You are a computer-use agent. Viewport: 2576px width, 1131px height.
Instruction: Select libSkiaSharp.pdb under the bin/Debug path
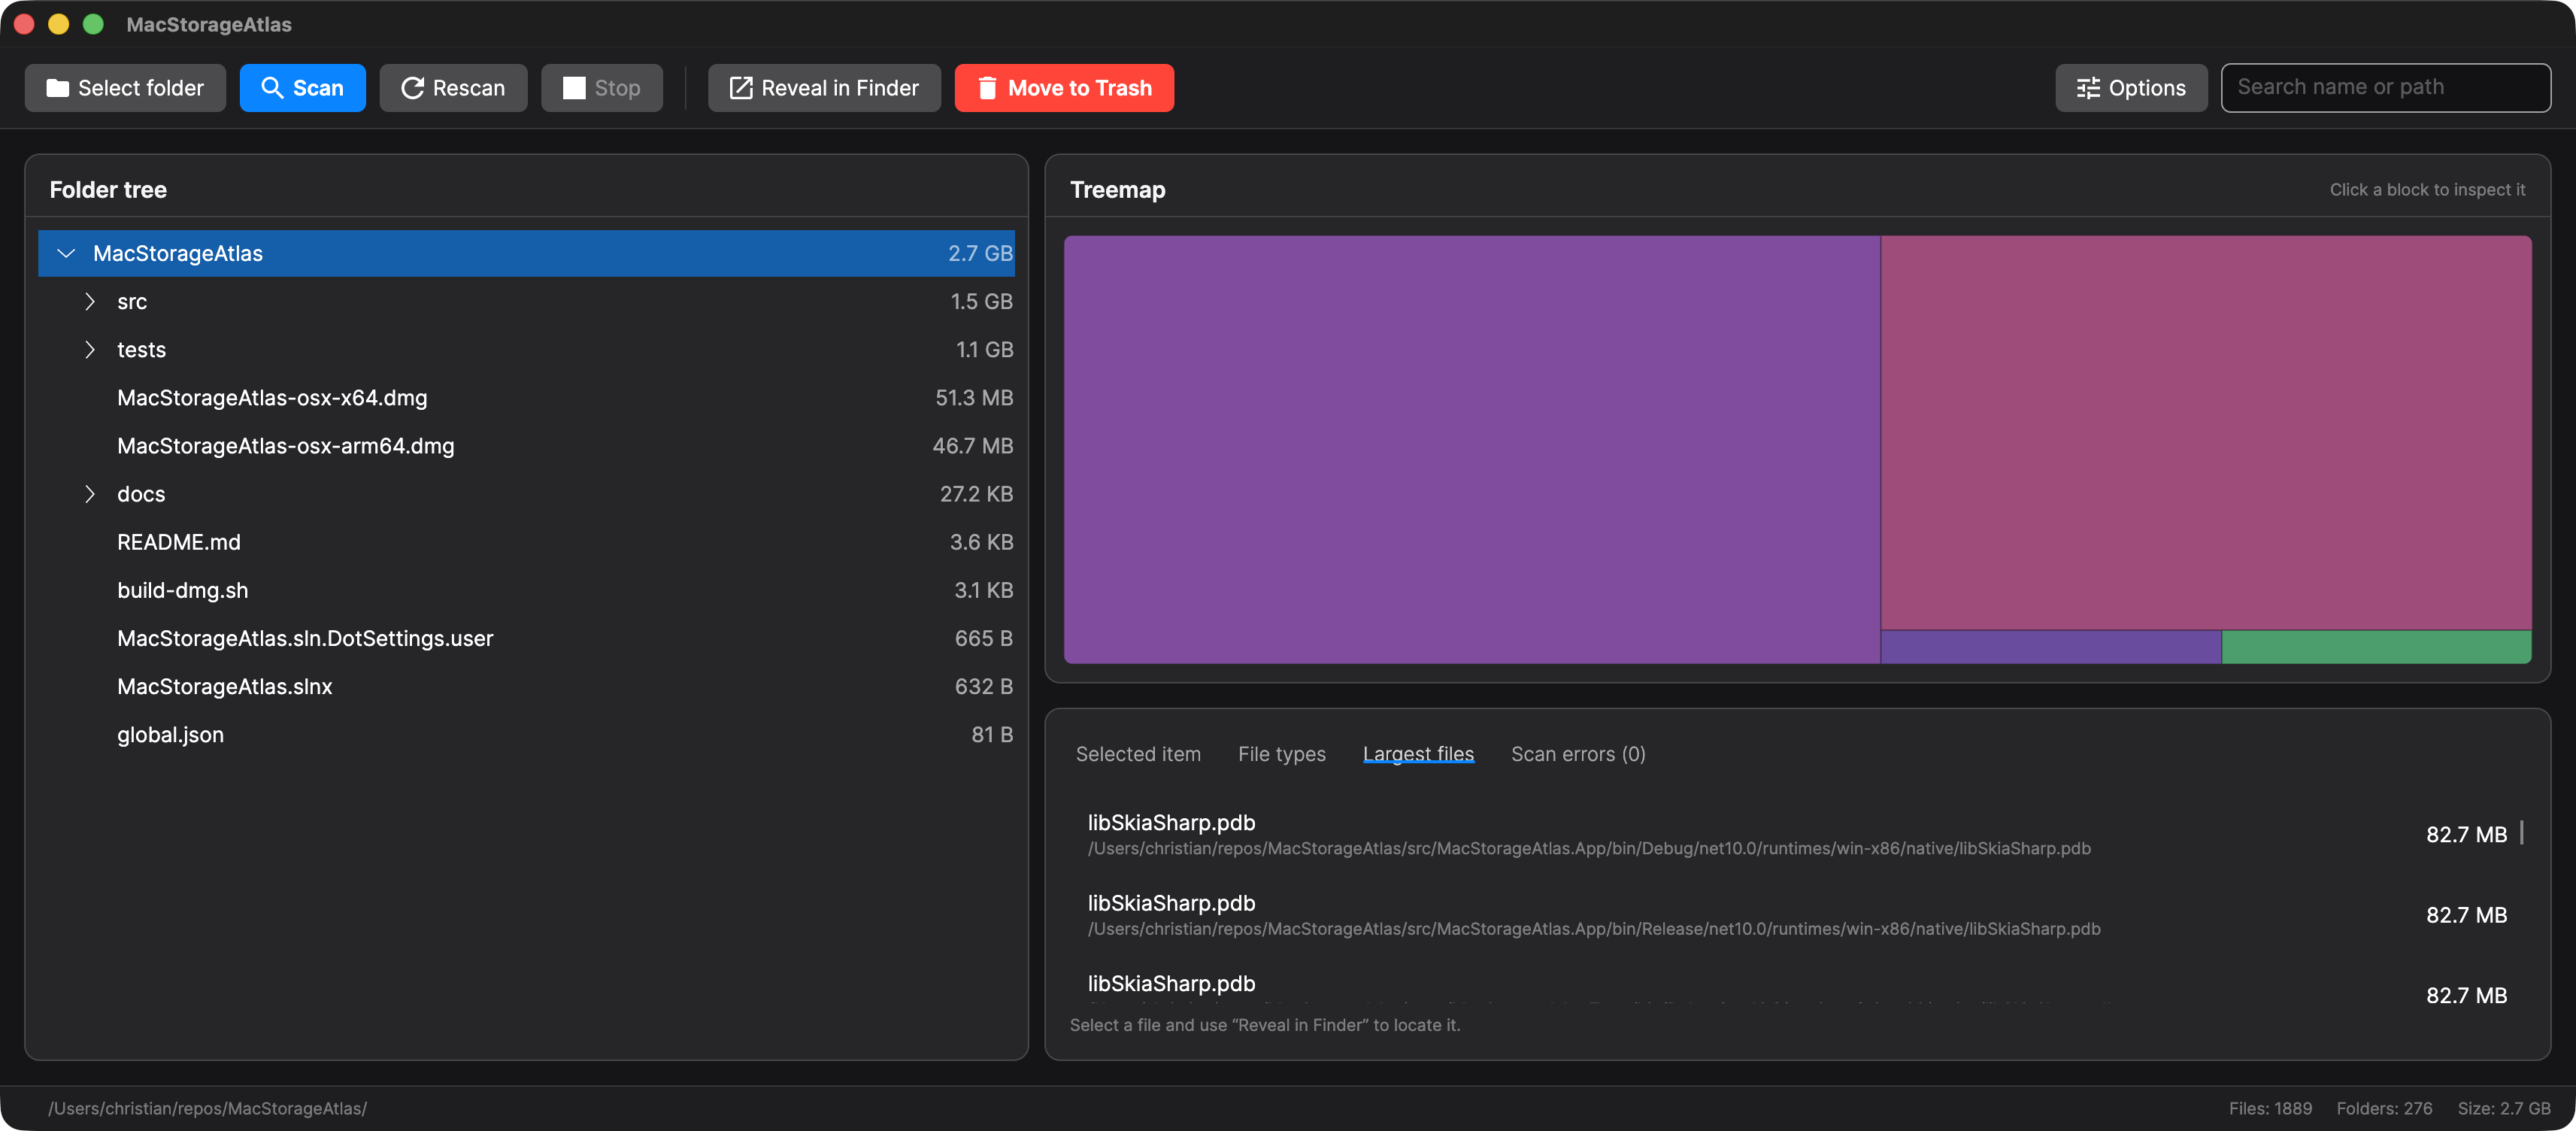pos(1796,835)
